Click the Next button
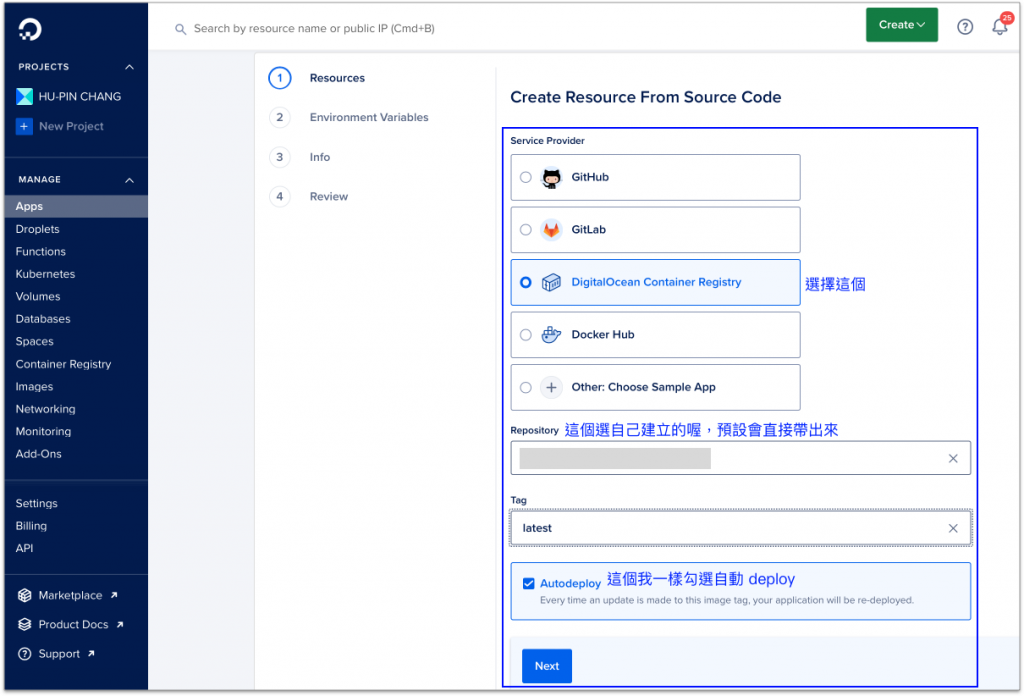Viewport: 1024px width, 696px height. (x=547, y=666)
